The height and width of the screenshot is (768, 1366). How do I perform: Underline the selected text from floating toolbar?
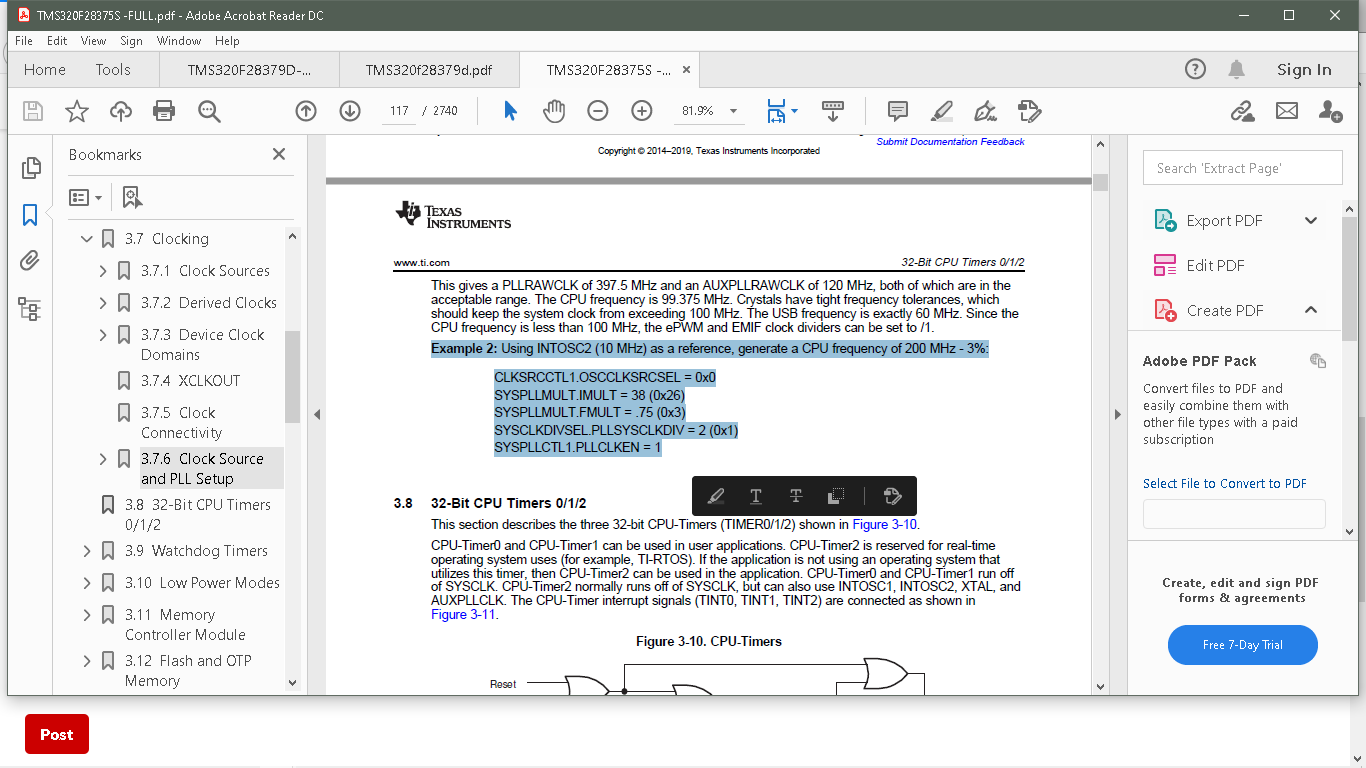[x=756, y=496]
